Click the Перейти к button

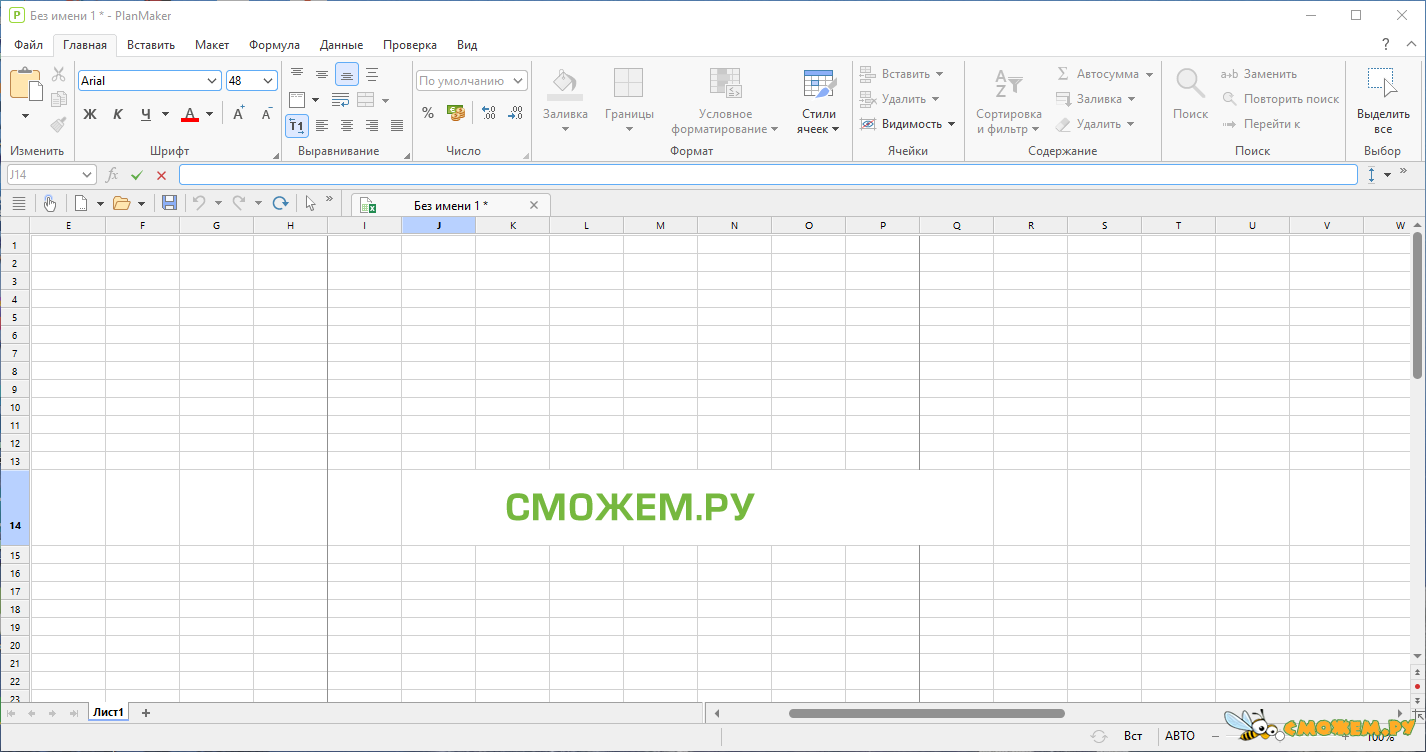(x=1261, y=124)
